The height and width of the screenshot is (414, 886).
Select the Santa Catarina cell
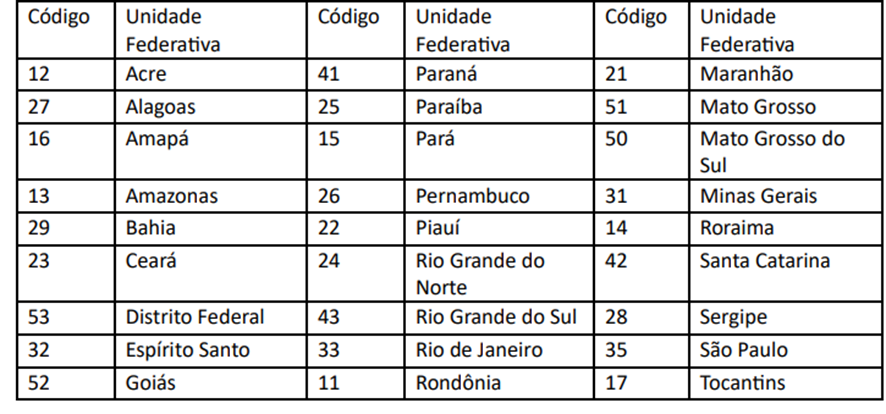point(785,273)
